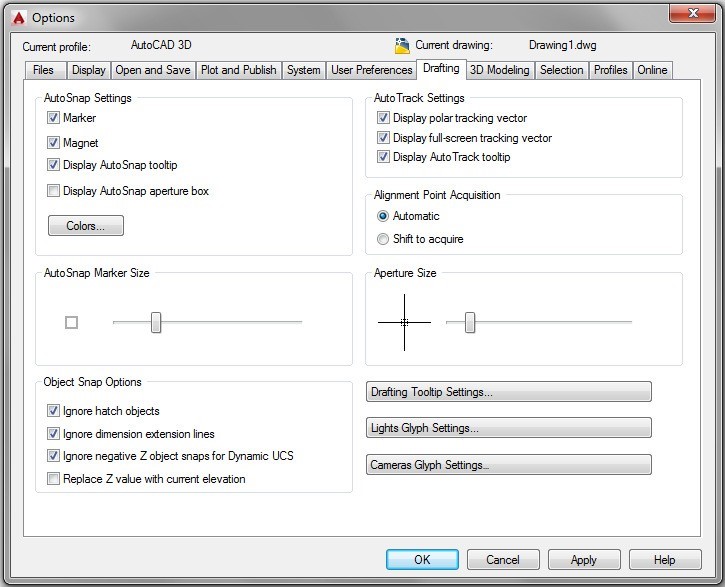Click the AutoSnap Marker Size slider handle
Viewport: 725px width, 587px height.
156,322
